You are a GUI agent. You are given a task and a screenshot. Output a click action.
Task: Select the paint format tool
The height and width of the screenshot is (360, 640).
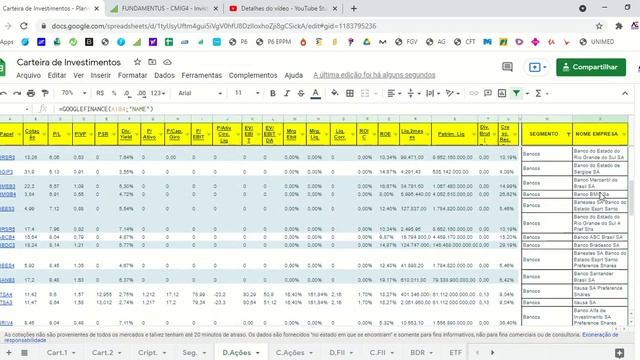[45, 93]
